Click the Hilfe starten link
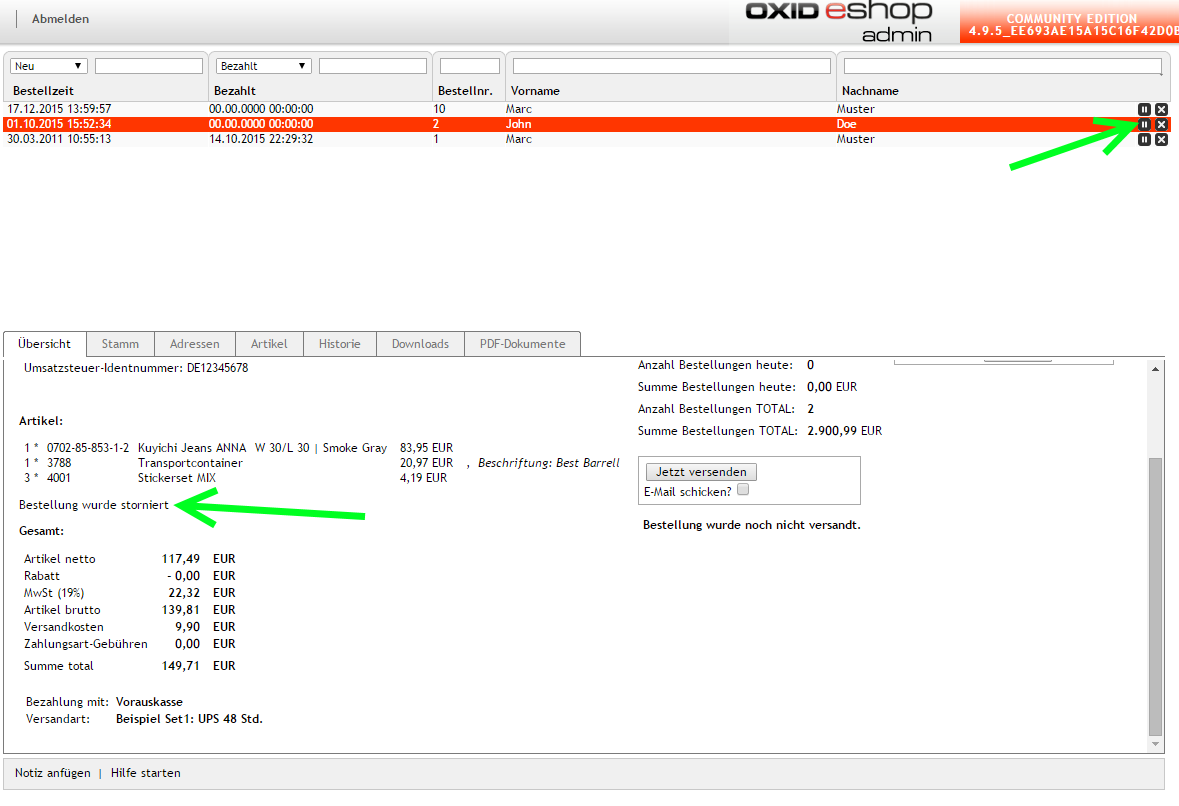 146,773
